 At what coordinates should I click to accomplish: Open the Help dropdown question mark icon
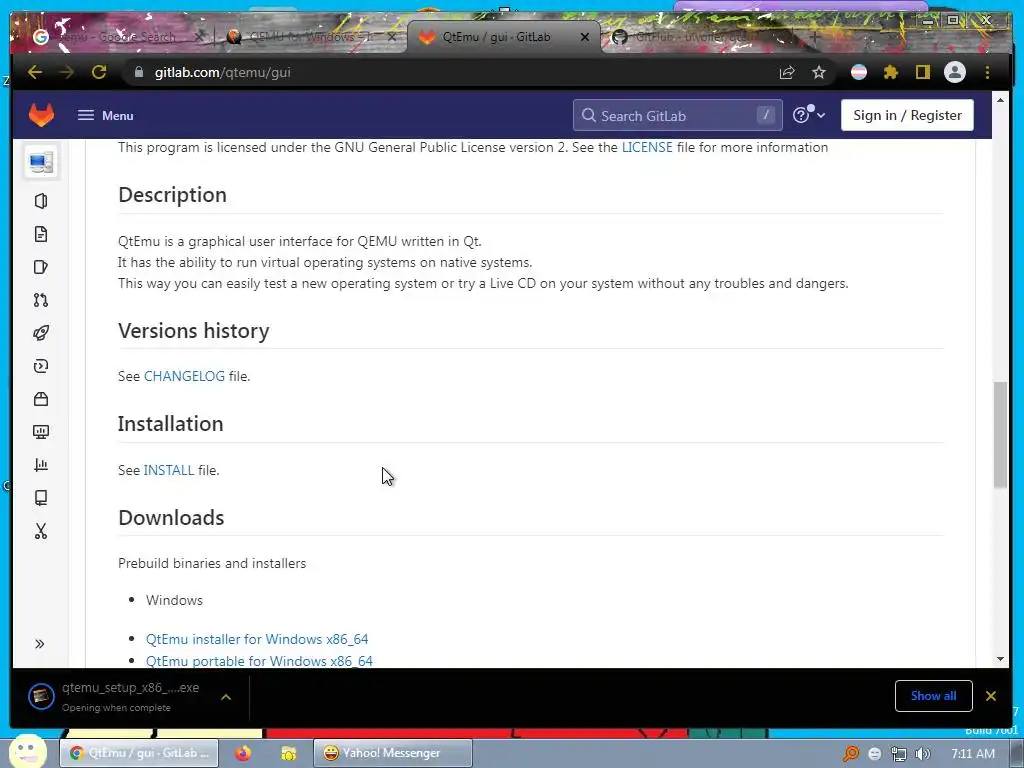point(808,115)
